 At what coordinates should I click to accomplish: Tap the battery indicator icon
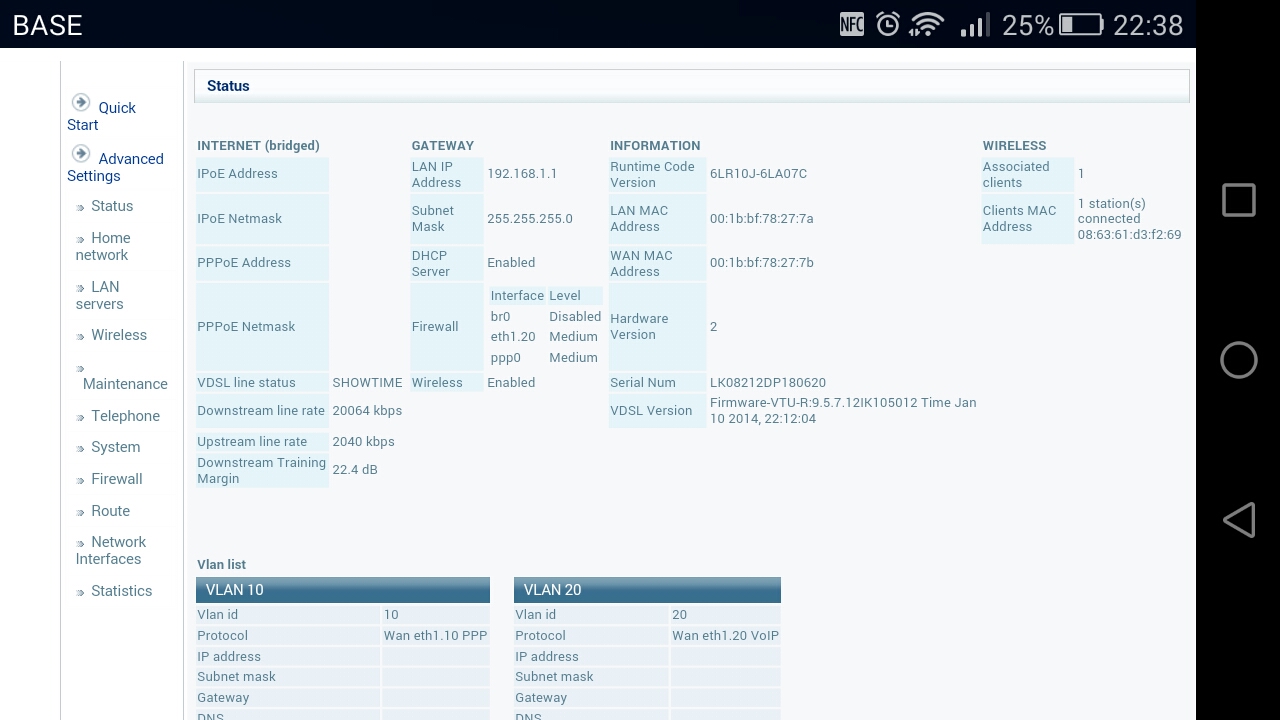click(x=1080, y=25)
